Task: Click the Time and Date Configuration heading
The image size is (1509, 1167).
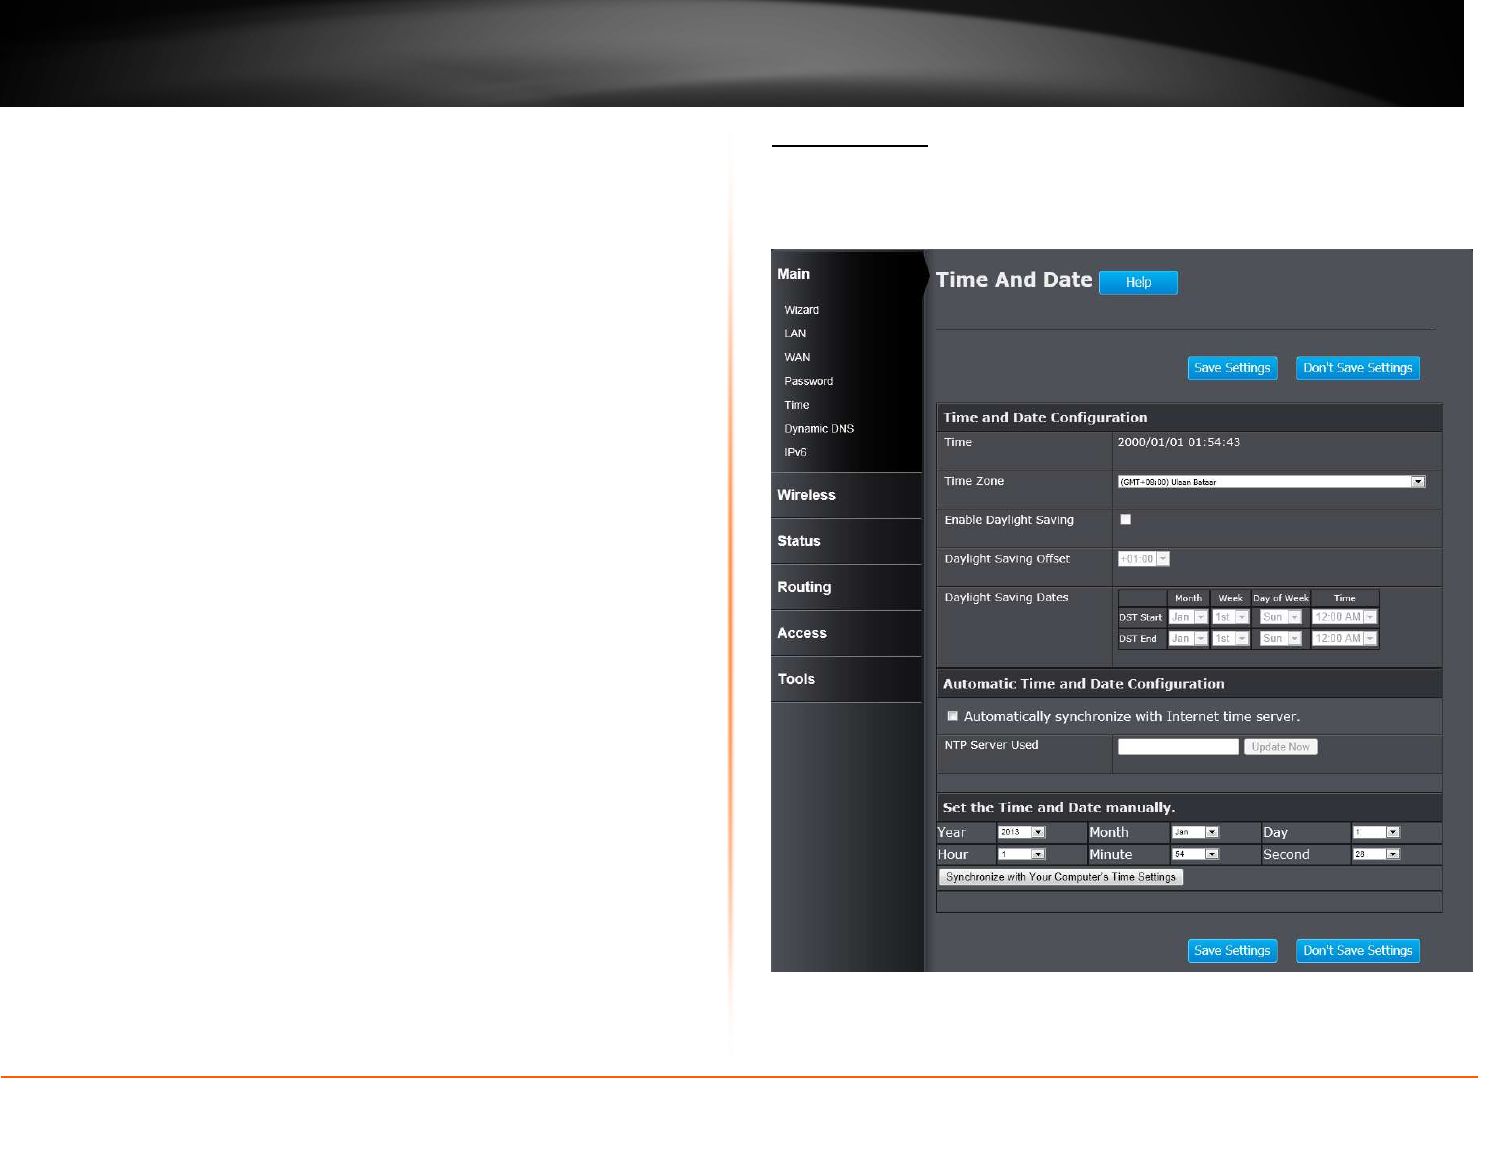Action: [x=1045, y=418]
